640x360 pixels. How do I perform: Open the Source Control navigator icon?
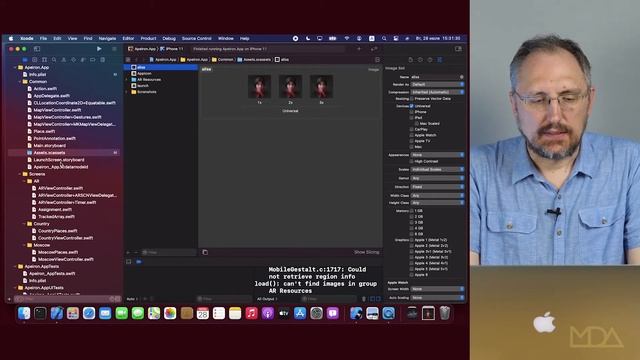click(x=35, y=60)
